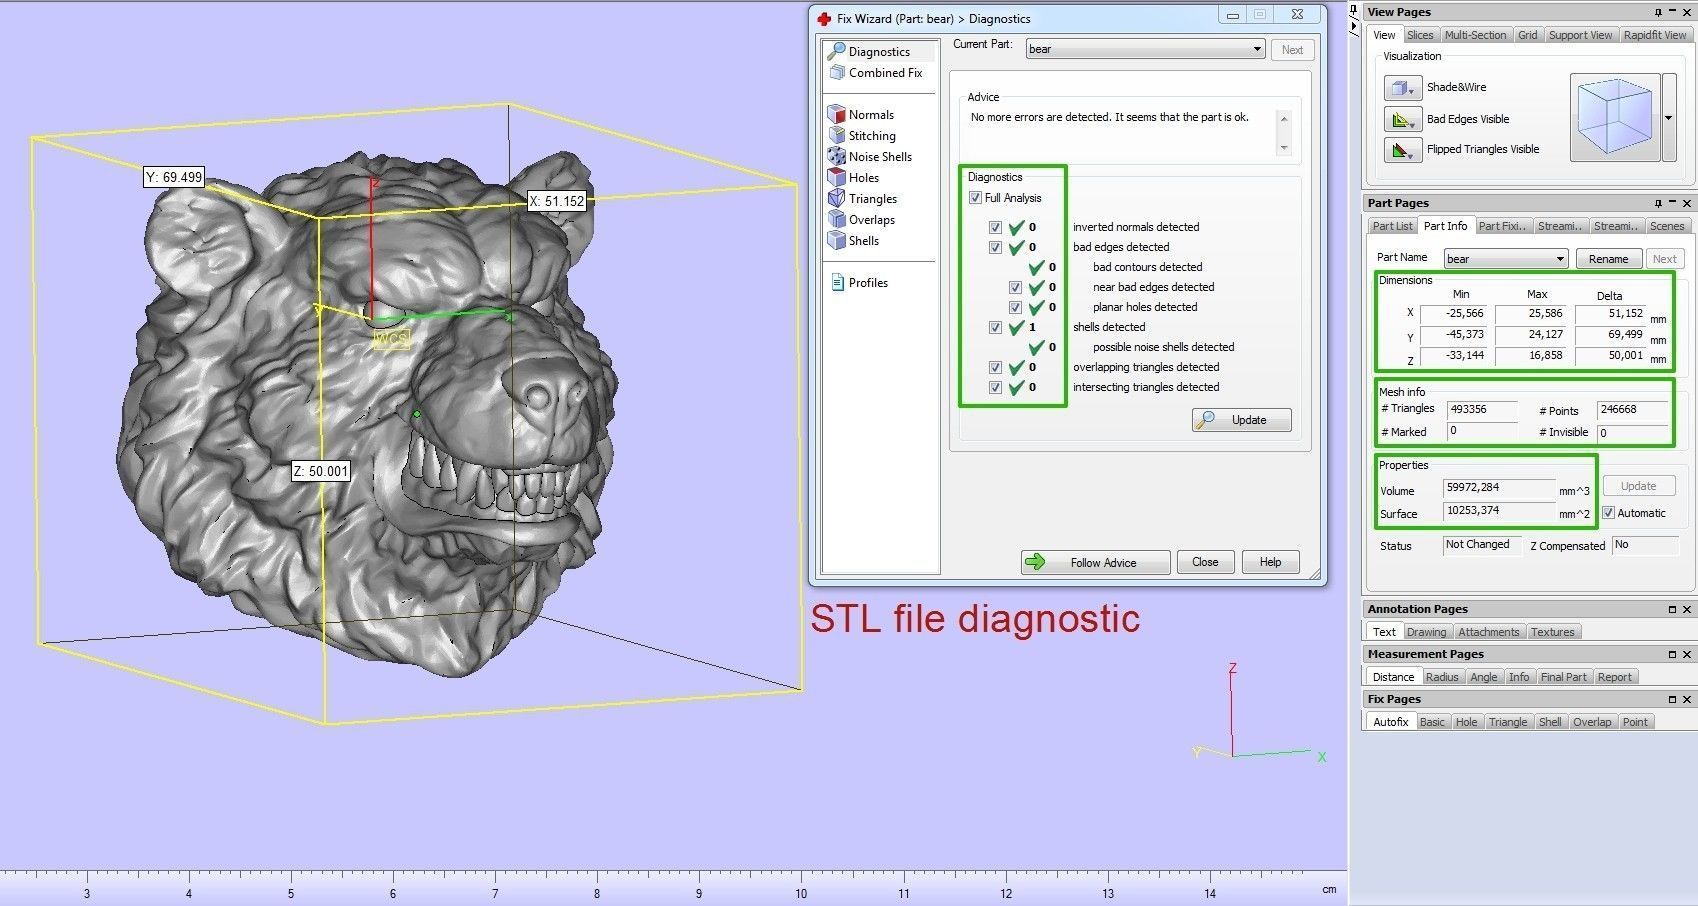Switch to the Slices tab

coord(1420,35)
